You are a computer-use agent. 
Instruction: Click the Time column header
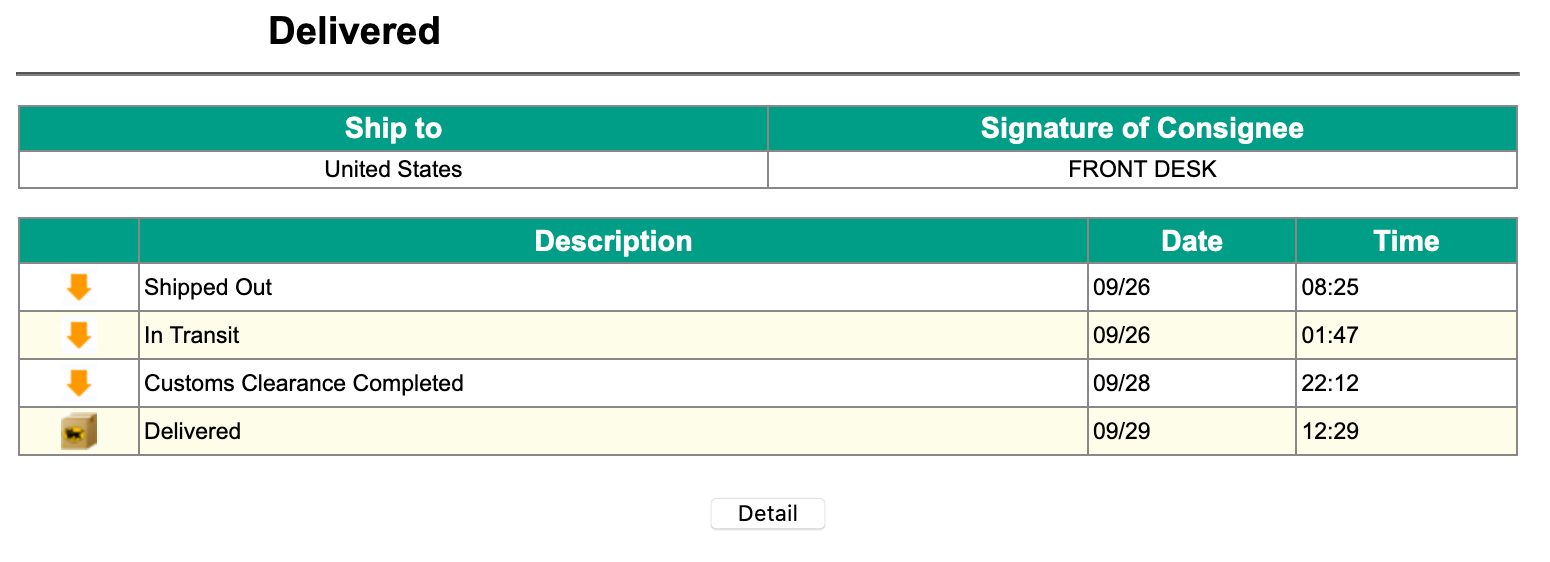[x=1406, y=241]
